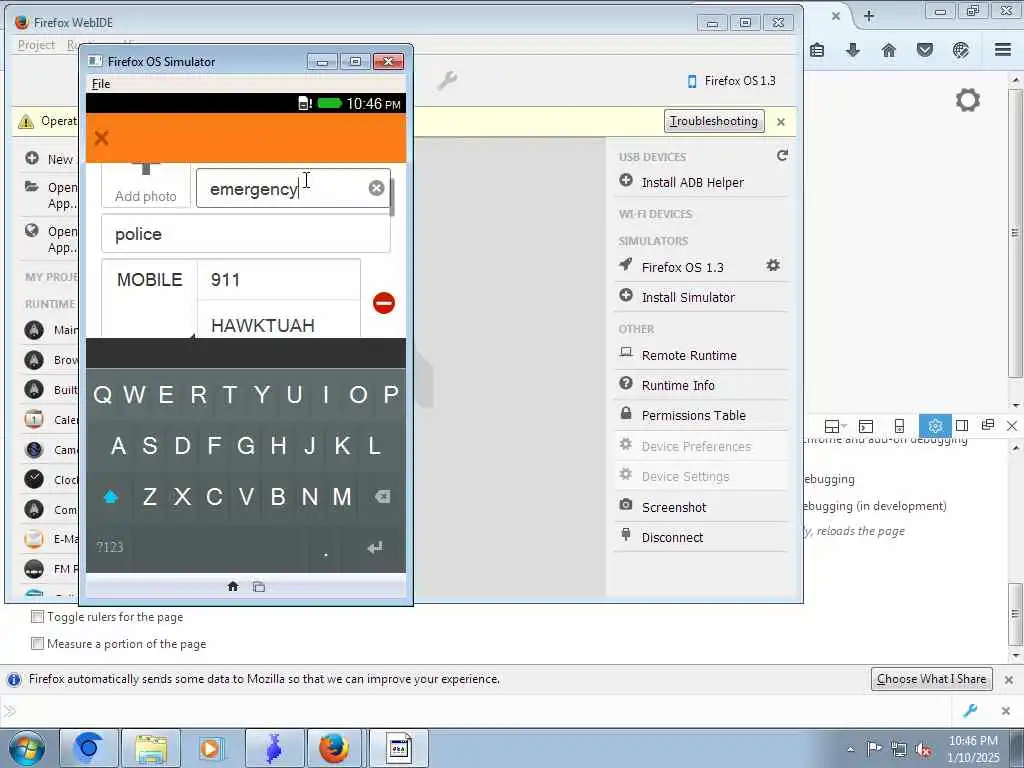Open a new Firefox tab

(x=869, y=16)
